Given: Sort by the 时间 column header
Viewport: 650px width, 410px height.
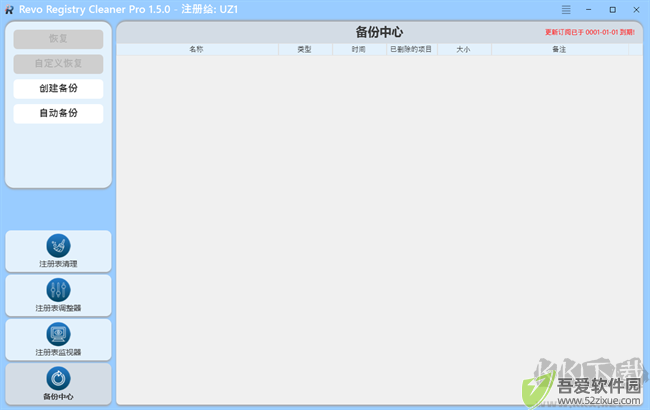Looking at the screenshot, I should coord(359,49).
